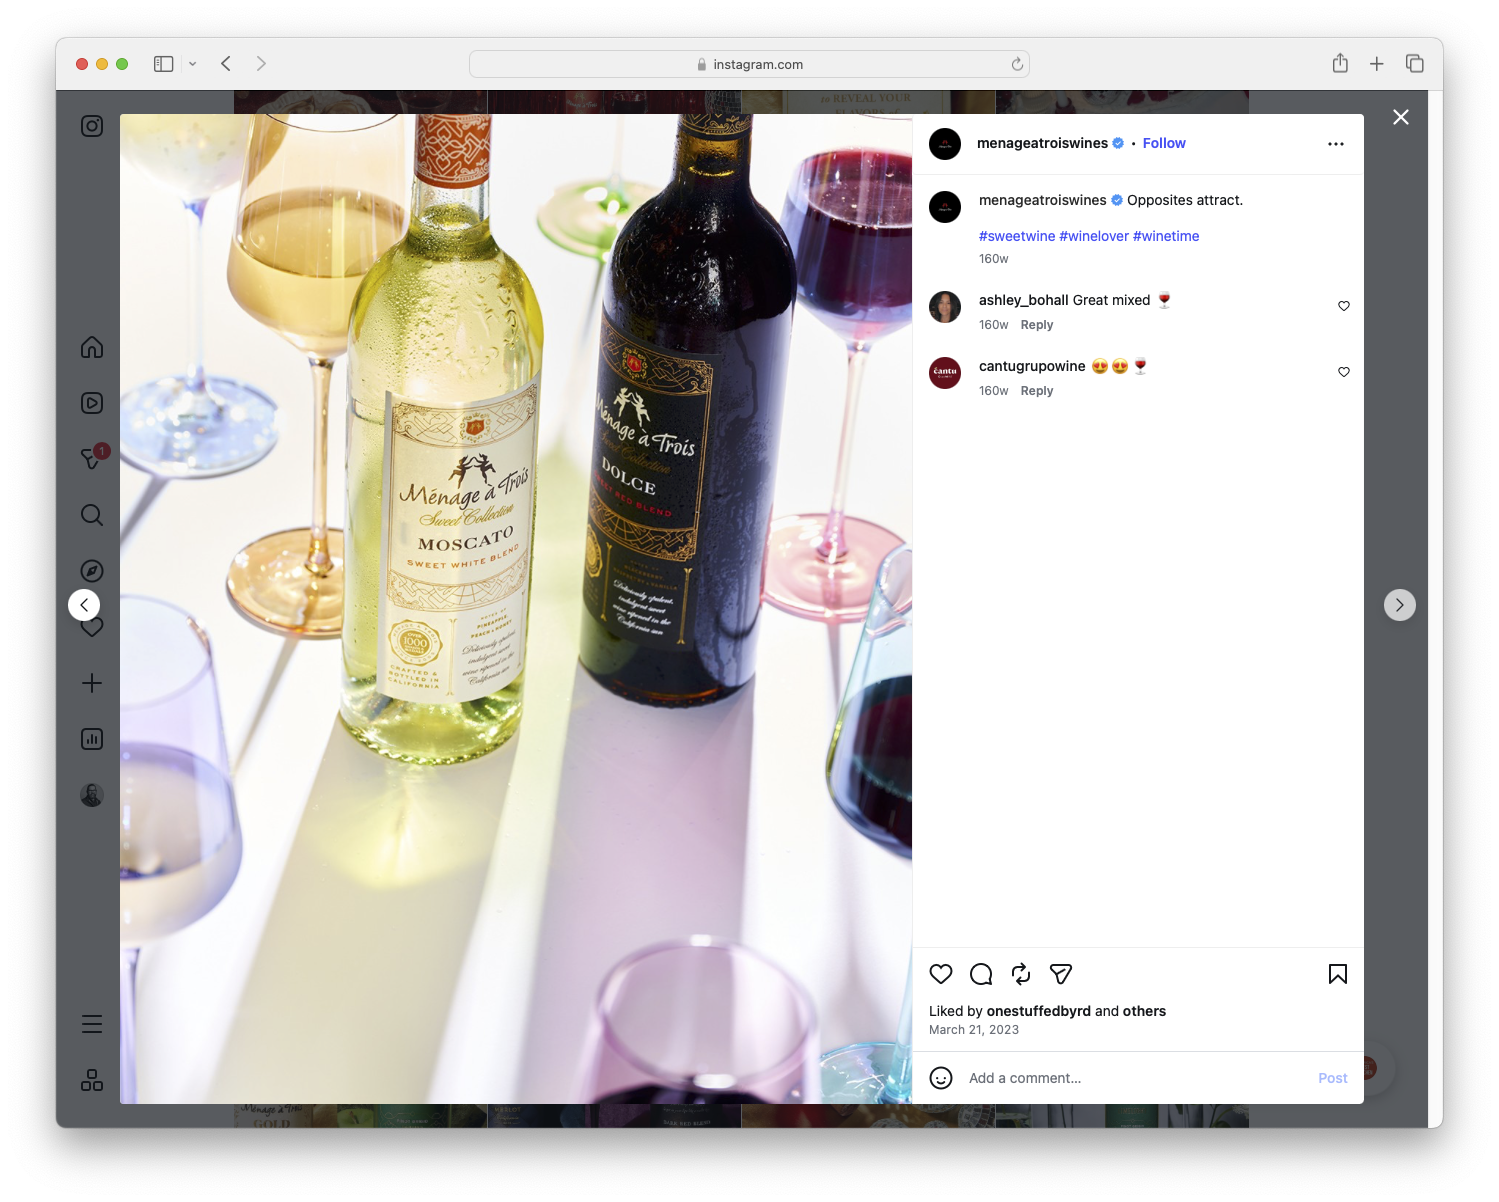Click the 160w timestamp under the caption
1499x1202 pixels.
994,259
